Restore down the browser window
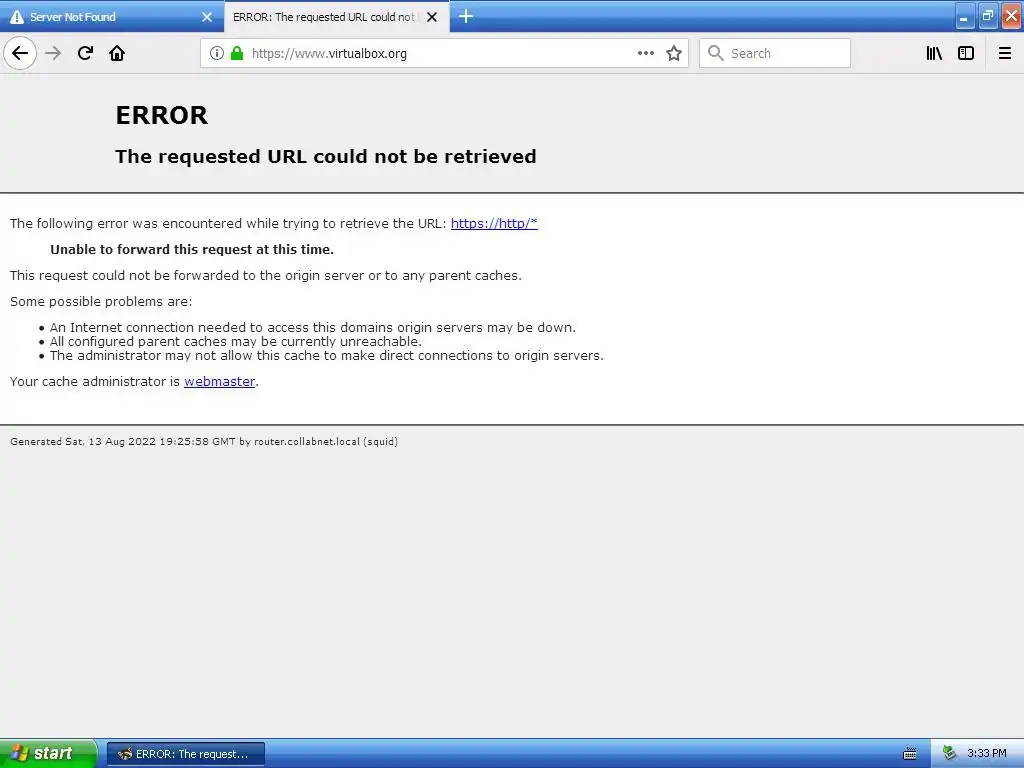Image resolution: width=1024 pixels, height=768 pixels. tap(987, 16)
